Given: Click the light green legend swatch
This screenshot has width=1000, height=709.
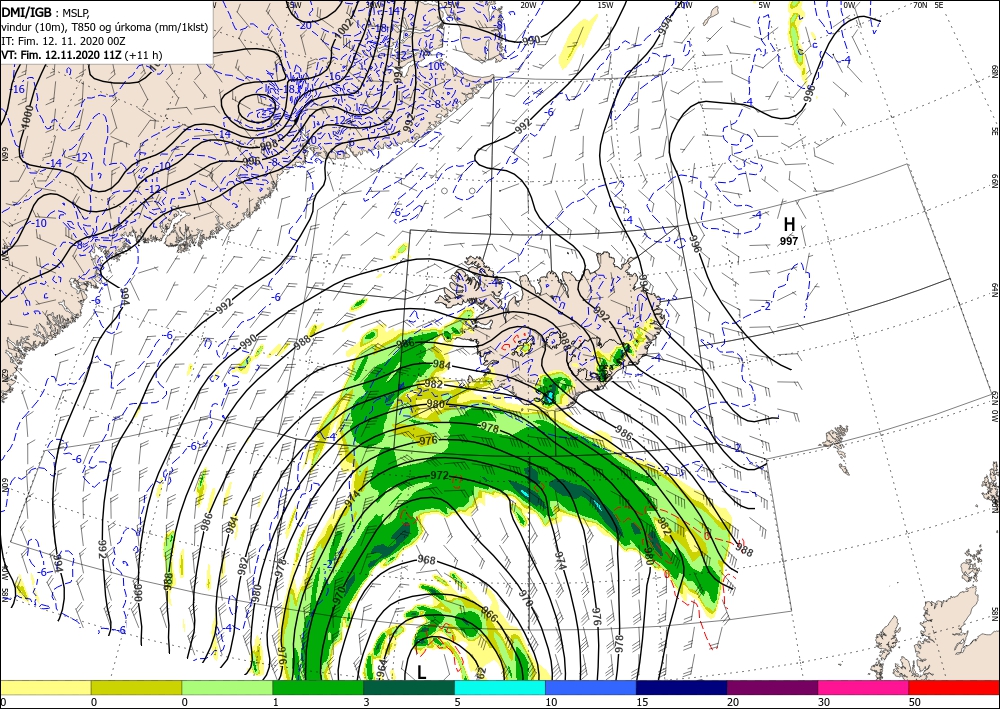Looking at the screenshot, I should pyautogui.click(x=227, y=687).
